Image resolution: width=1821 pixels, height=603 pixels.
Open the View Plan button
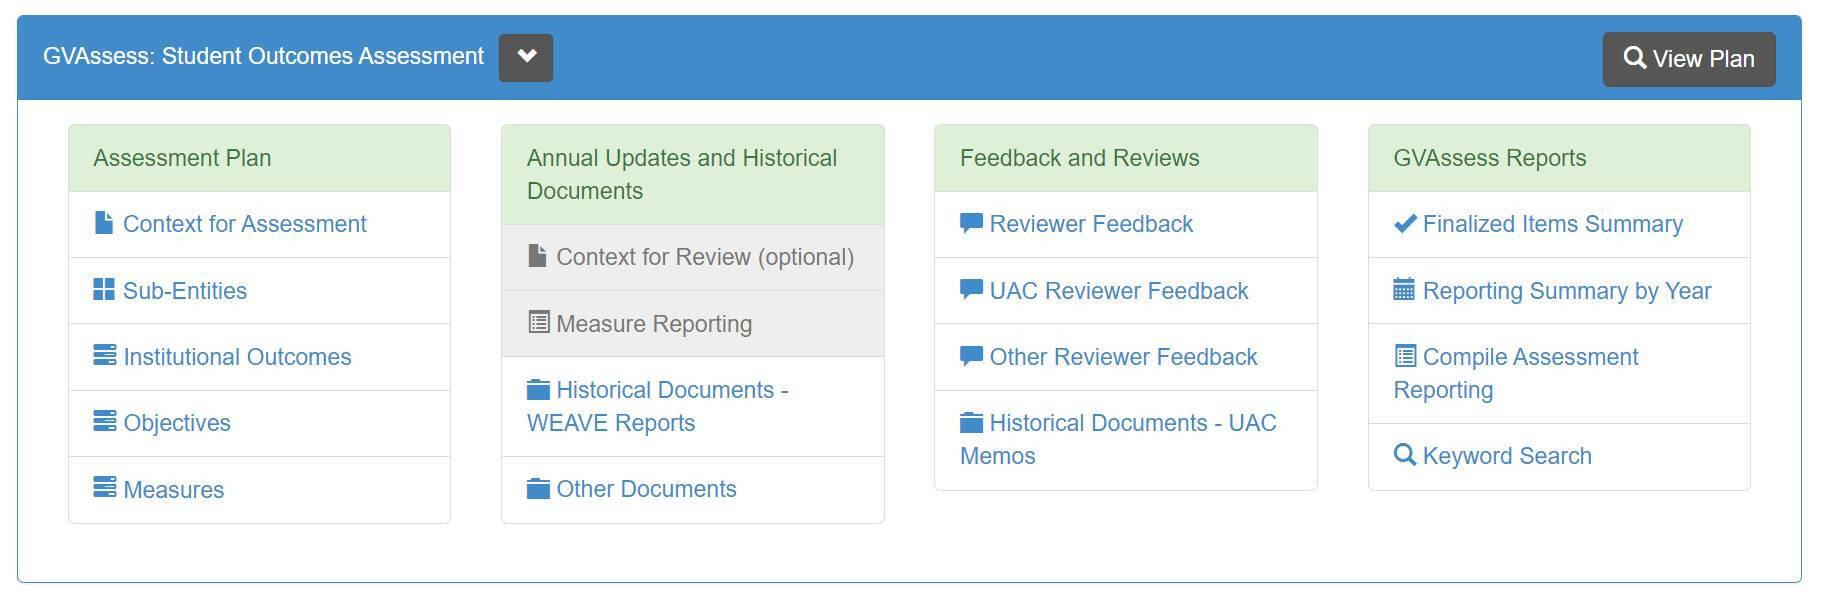click(x=1688, y=58)
